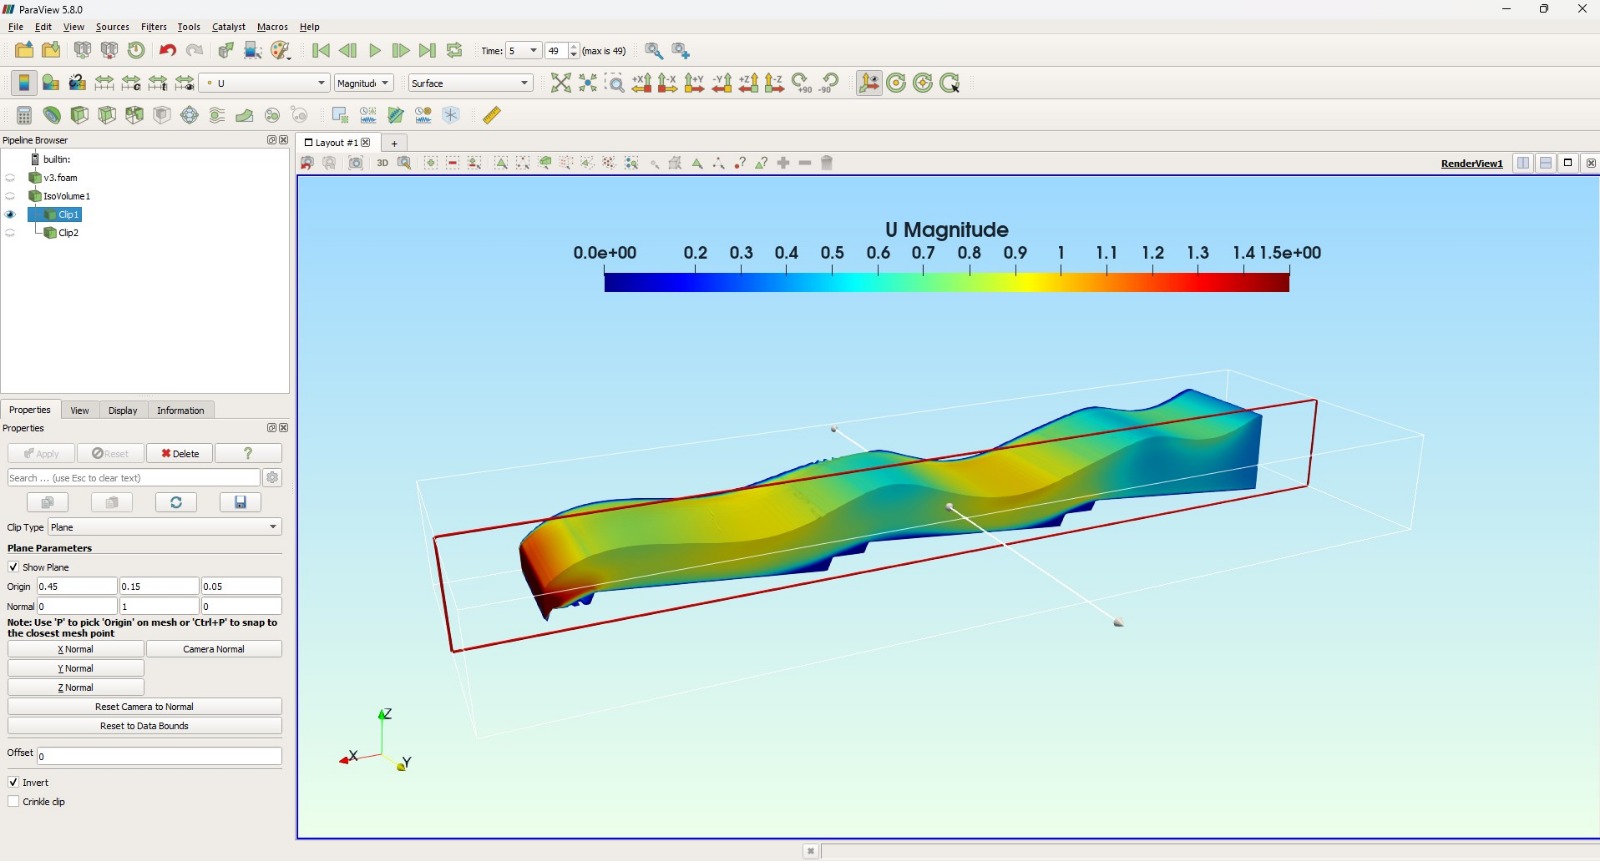
Task: Click the Rescale to data range icon
Action: pos(104,84)
